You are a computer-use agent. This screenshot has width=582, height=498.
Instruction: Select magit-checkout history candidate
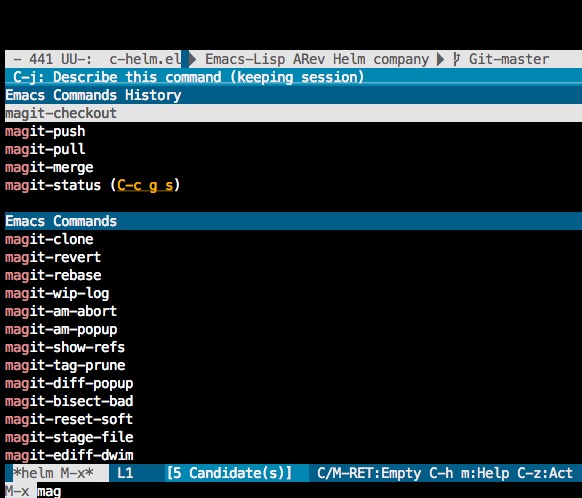pos(293,113)
